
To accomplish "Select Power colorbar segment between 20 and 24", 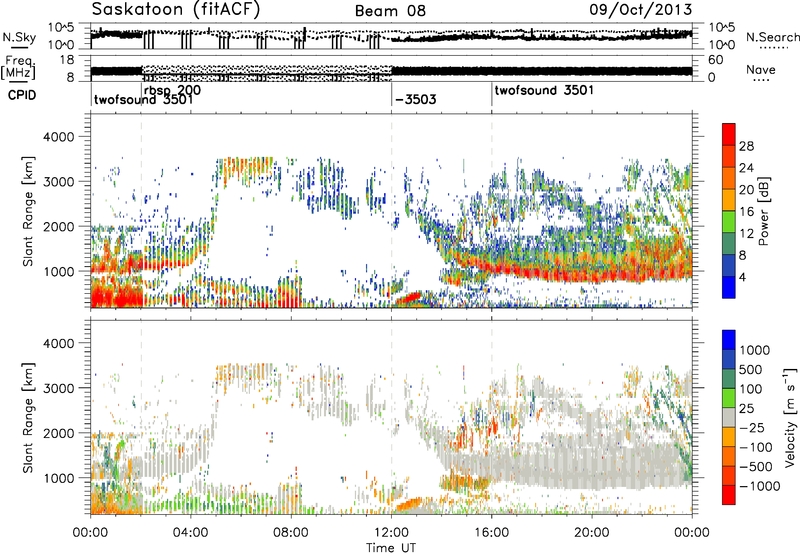I will point(729,179).
